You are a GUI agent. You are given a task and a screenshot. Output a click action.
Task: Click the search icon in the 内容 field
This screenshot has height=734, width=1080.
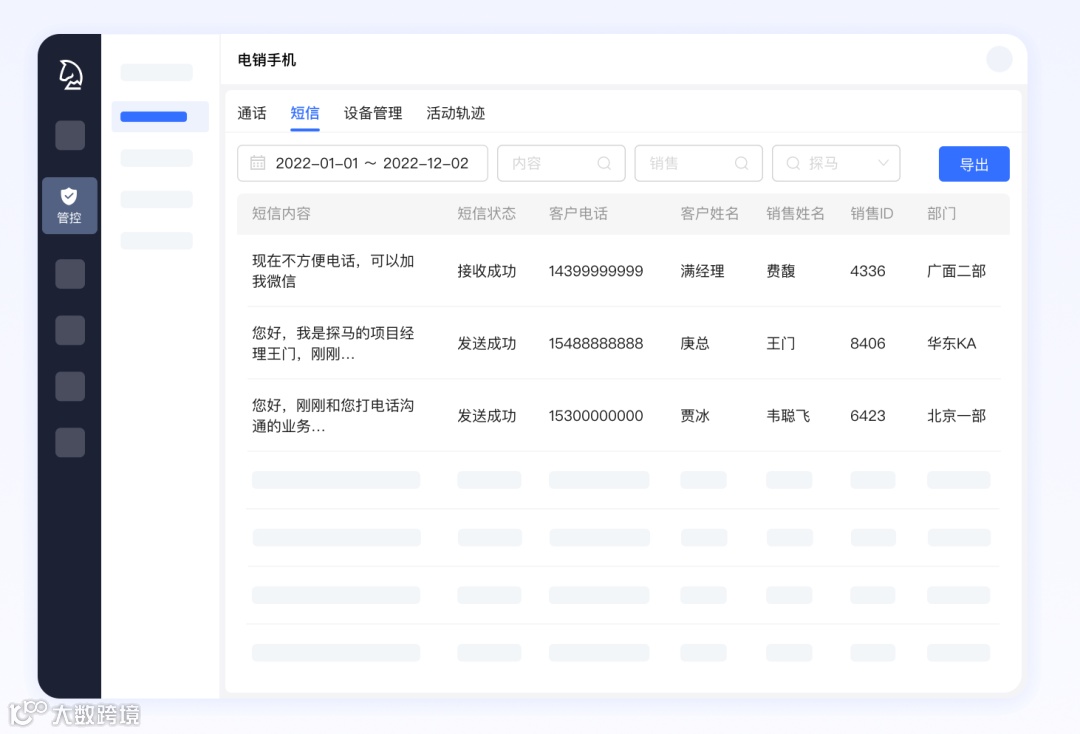(604, 162)
